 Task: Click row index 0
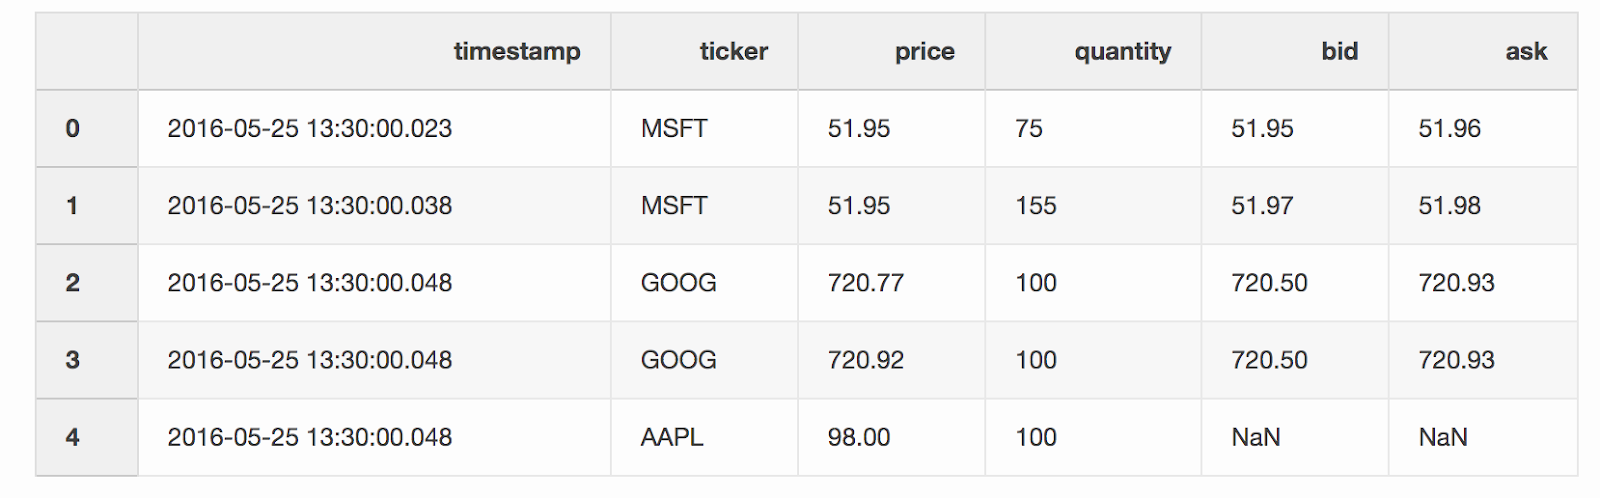72,129
